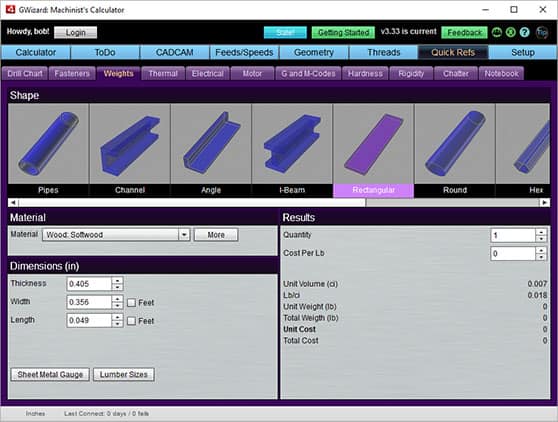Open the Calculator main tab
558x422 pixels.
36,53
